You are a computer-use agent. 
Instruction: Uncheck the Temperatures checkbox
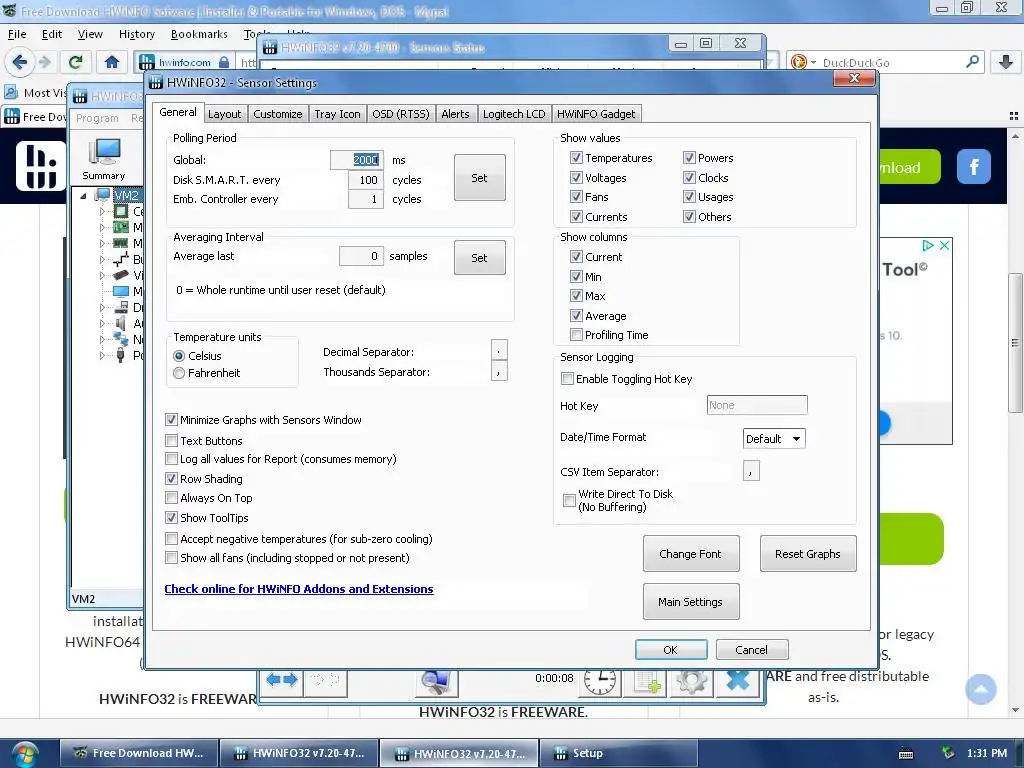pos(576,157)
